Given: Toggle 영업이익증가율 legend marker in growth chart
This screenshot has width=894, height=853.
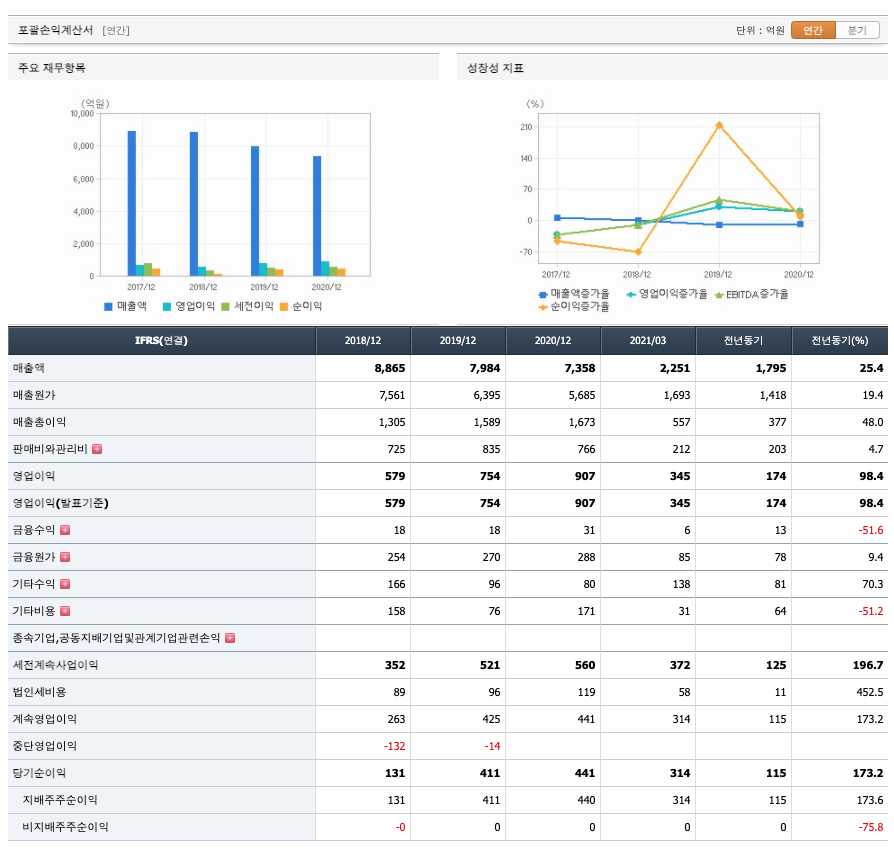Looking at the screenshot, I should click(631, 294).
